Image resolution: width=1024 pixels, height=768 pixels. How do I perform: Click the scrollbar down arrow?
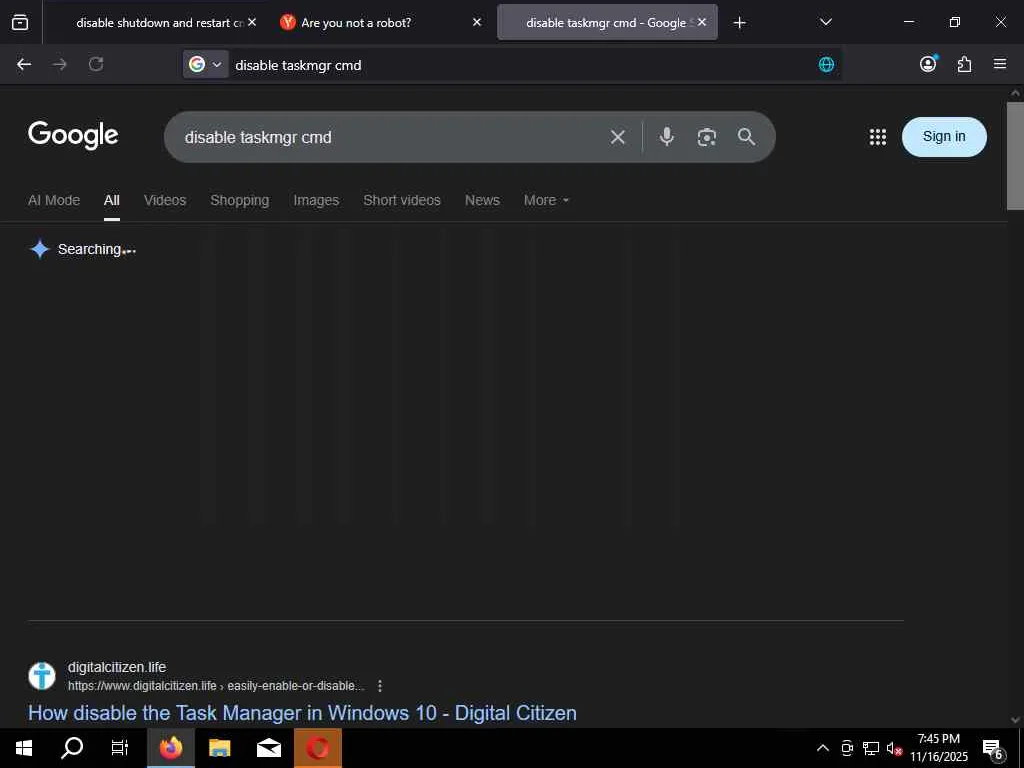(x=1015, y=720)
